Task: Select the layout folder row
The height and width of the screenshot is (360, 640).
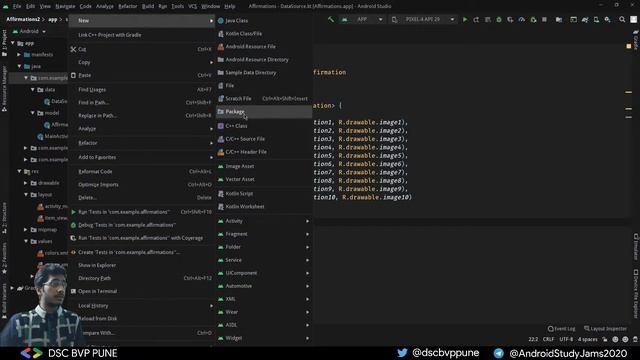Action: click(x=38, y=195)
